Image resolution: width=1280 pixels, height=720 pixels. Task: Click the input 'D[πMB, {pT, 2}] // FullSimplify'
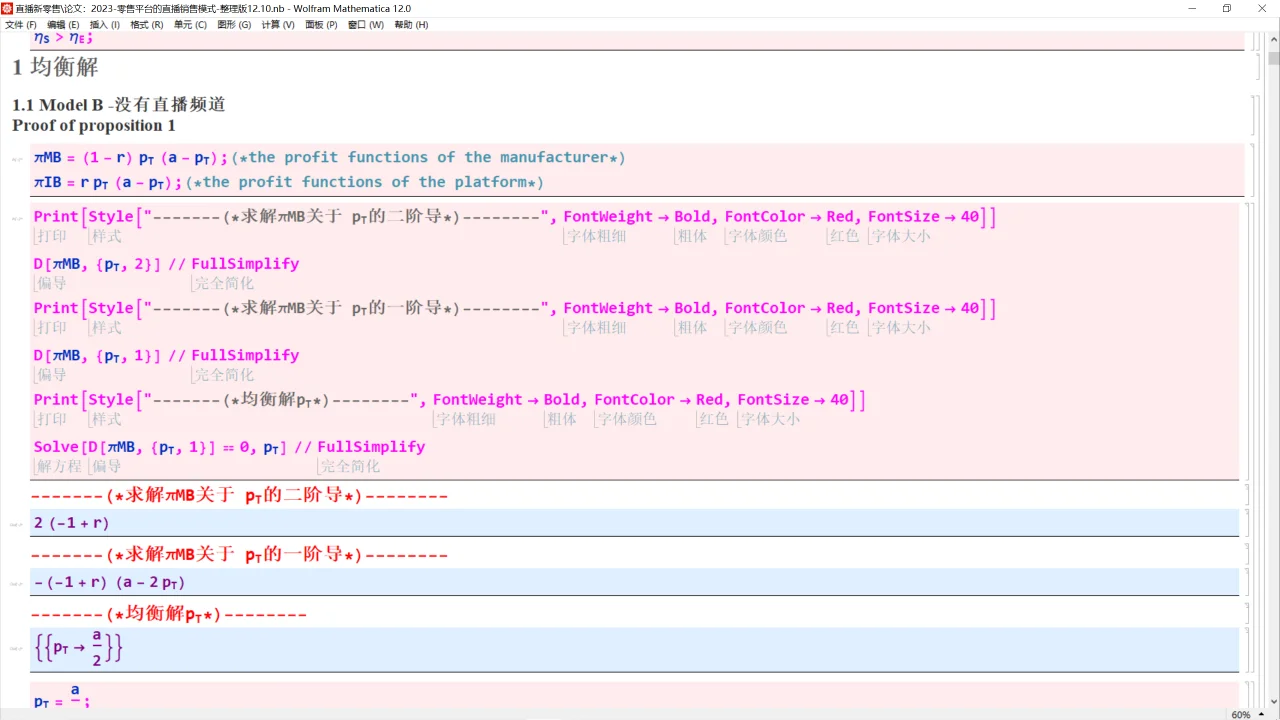[x=166, y=265]
